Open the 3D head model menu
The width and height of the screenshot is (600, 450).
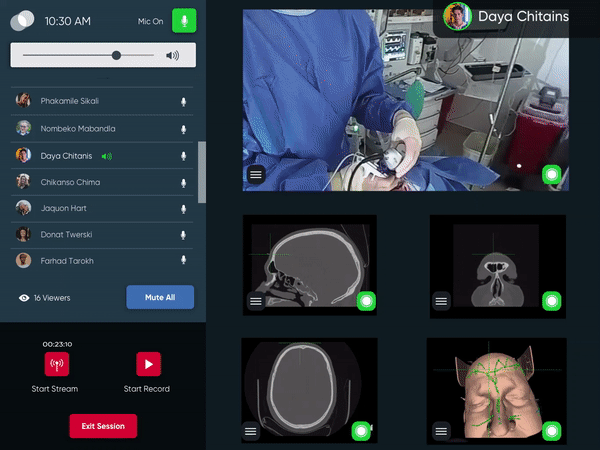440,431
